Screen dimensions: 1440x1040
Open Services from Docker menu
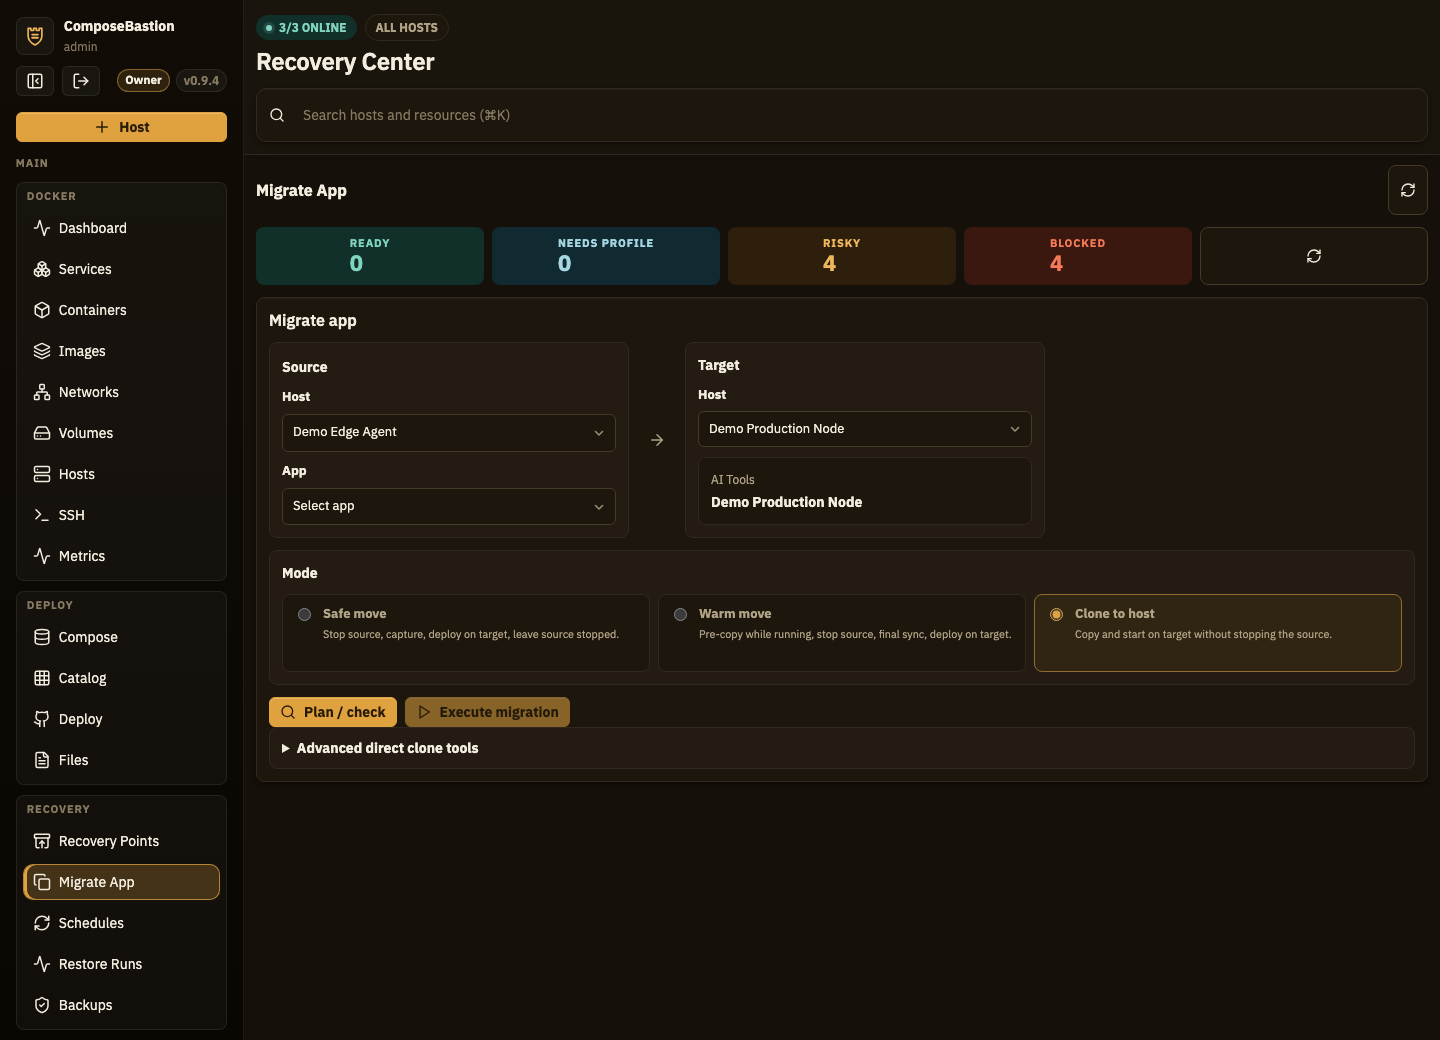click(121, 269)
